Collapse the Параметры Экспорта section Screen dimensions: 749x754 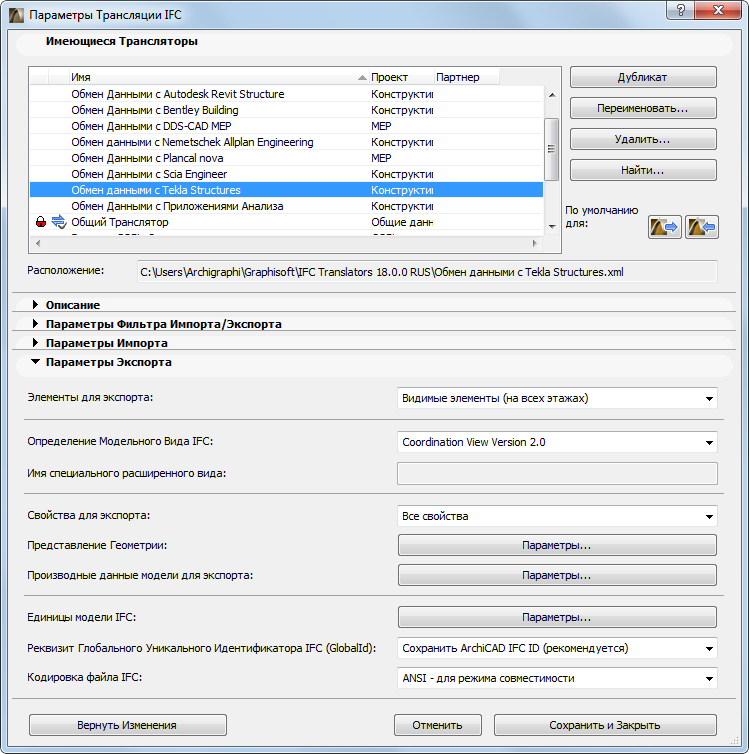[x=35, y=362]
